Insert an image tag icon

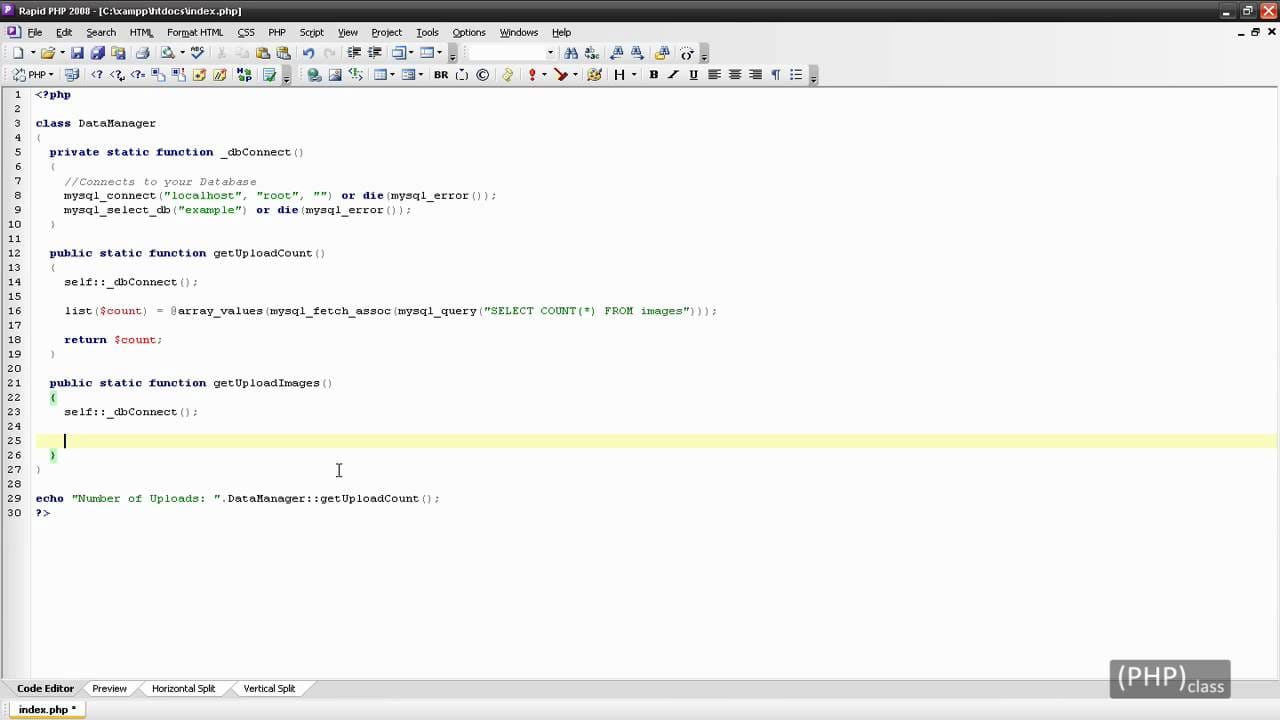(x=335, y=75)
